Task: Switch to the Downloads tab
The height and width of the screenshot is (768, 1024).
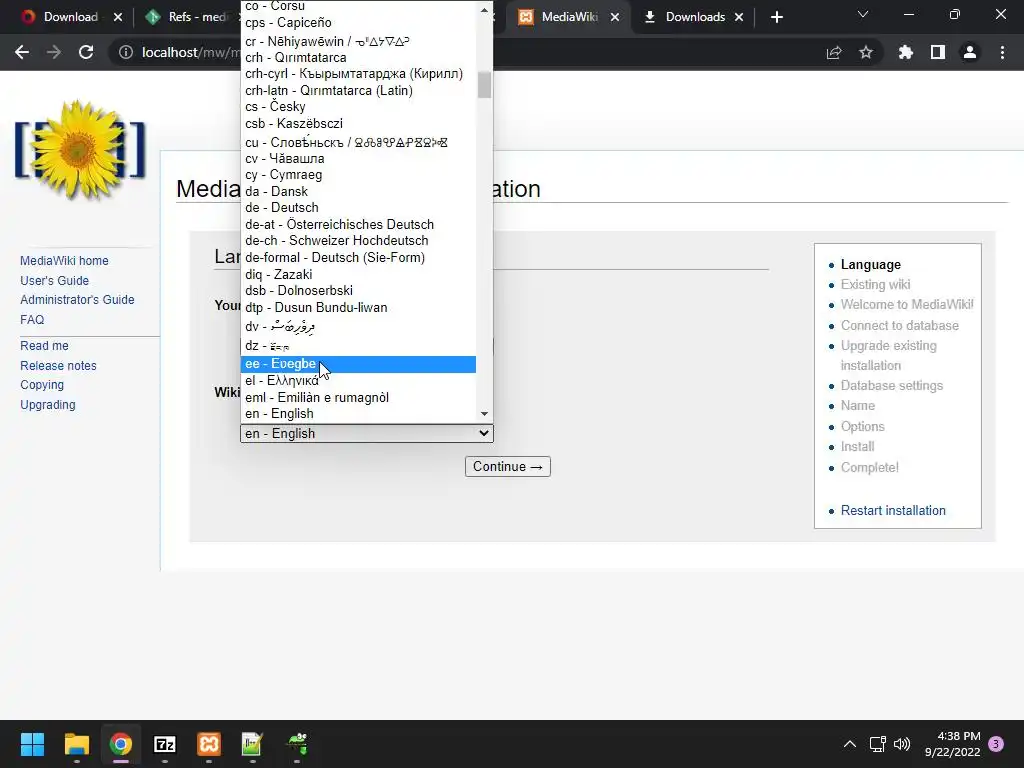Action: [694, 17]
